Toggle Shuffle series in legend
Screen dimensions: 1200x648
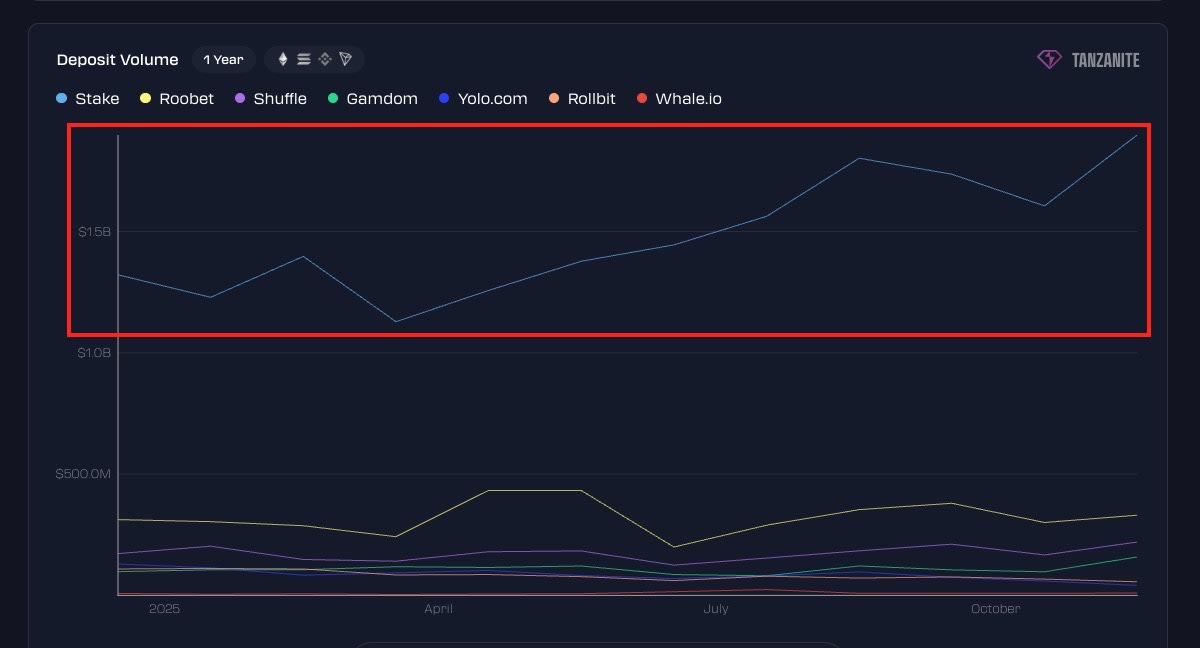[271, 99]
